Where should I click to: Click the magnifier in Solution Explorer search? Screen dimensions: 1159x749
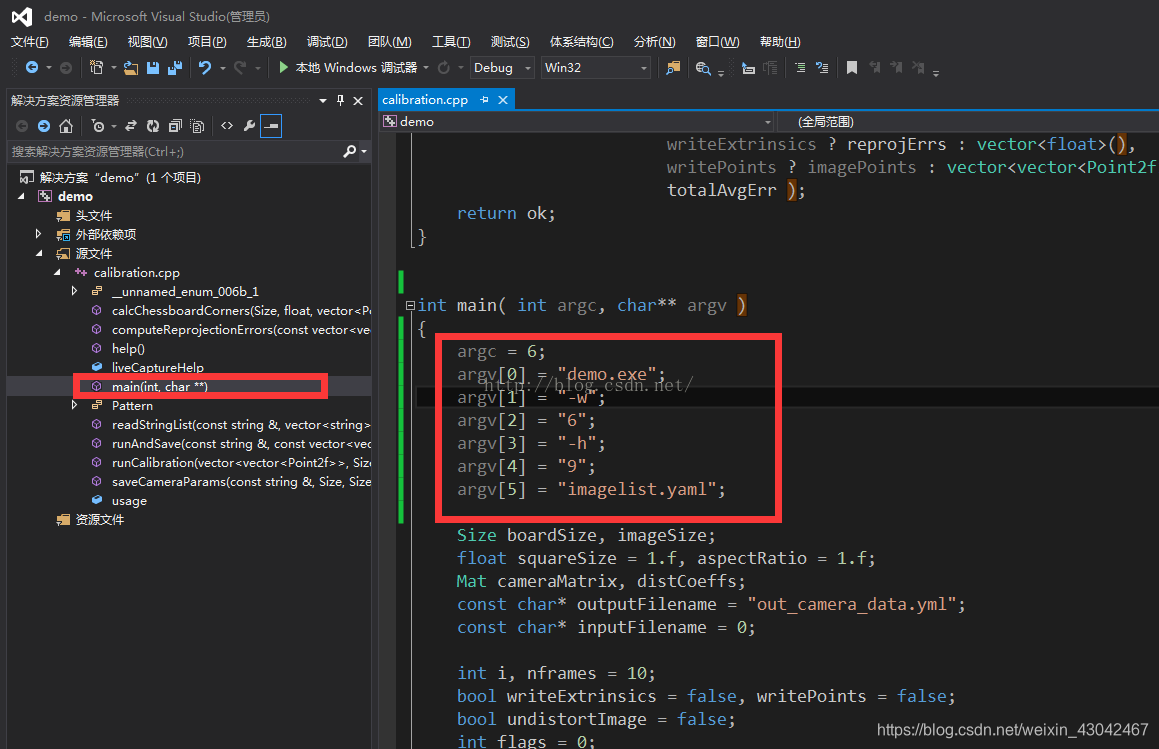(x=350, y=152)
